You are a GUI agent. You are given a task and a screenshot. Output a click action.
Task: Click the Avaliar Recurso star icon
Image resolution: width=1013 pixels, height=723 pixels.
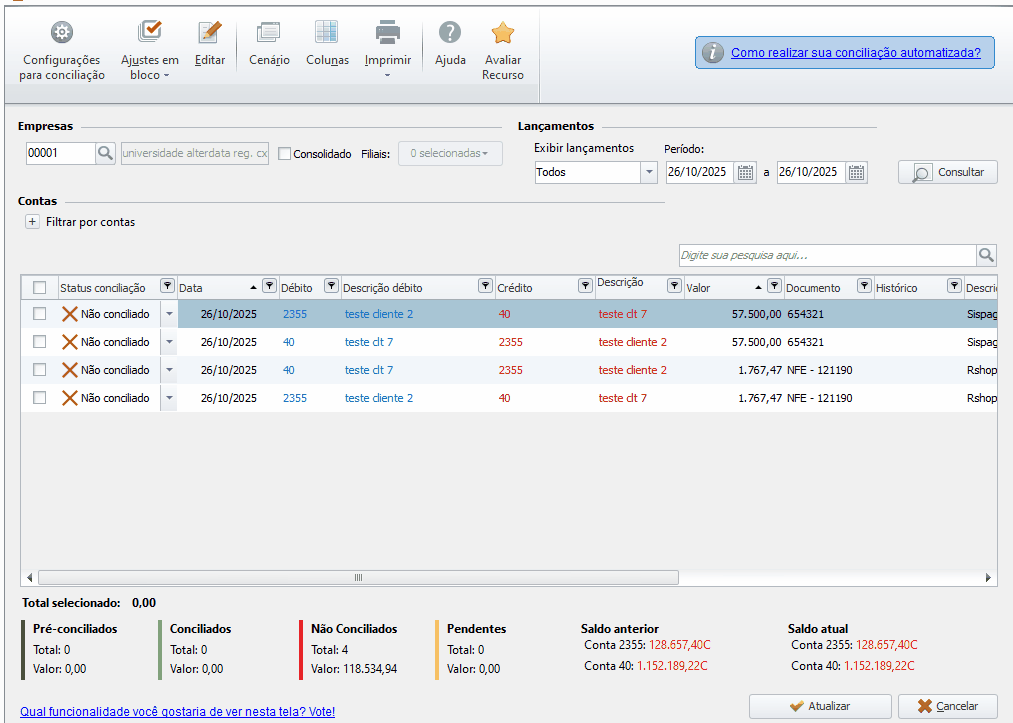[502, 33]
